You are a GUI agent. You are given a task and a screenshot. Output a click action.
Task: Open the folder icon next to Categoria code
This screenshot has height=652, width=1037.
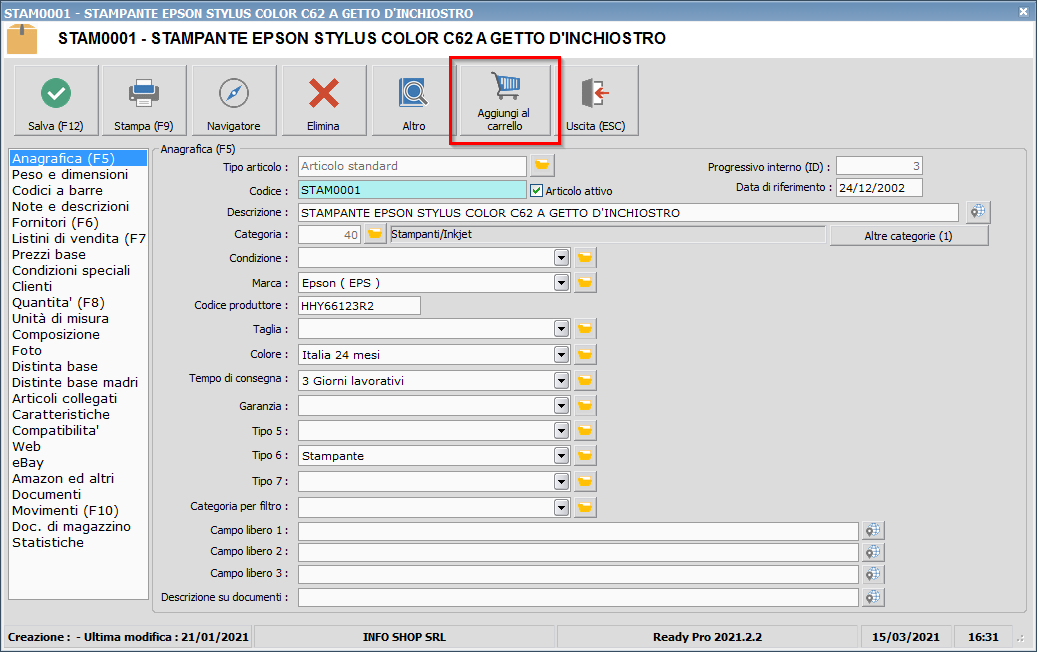tap(375, 234)
